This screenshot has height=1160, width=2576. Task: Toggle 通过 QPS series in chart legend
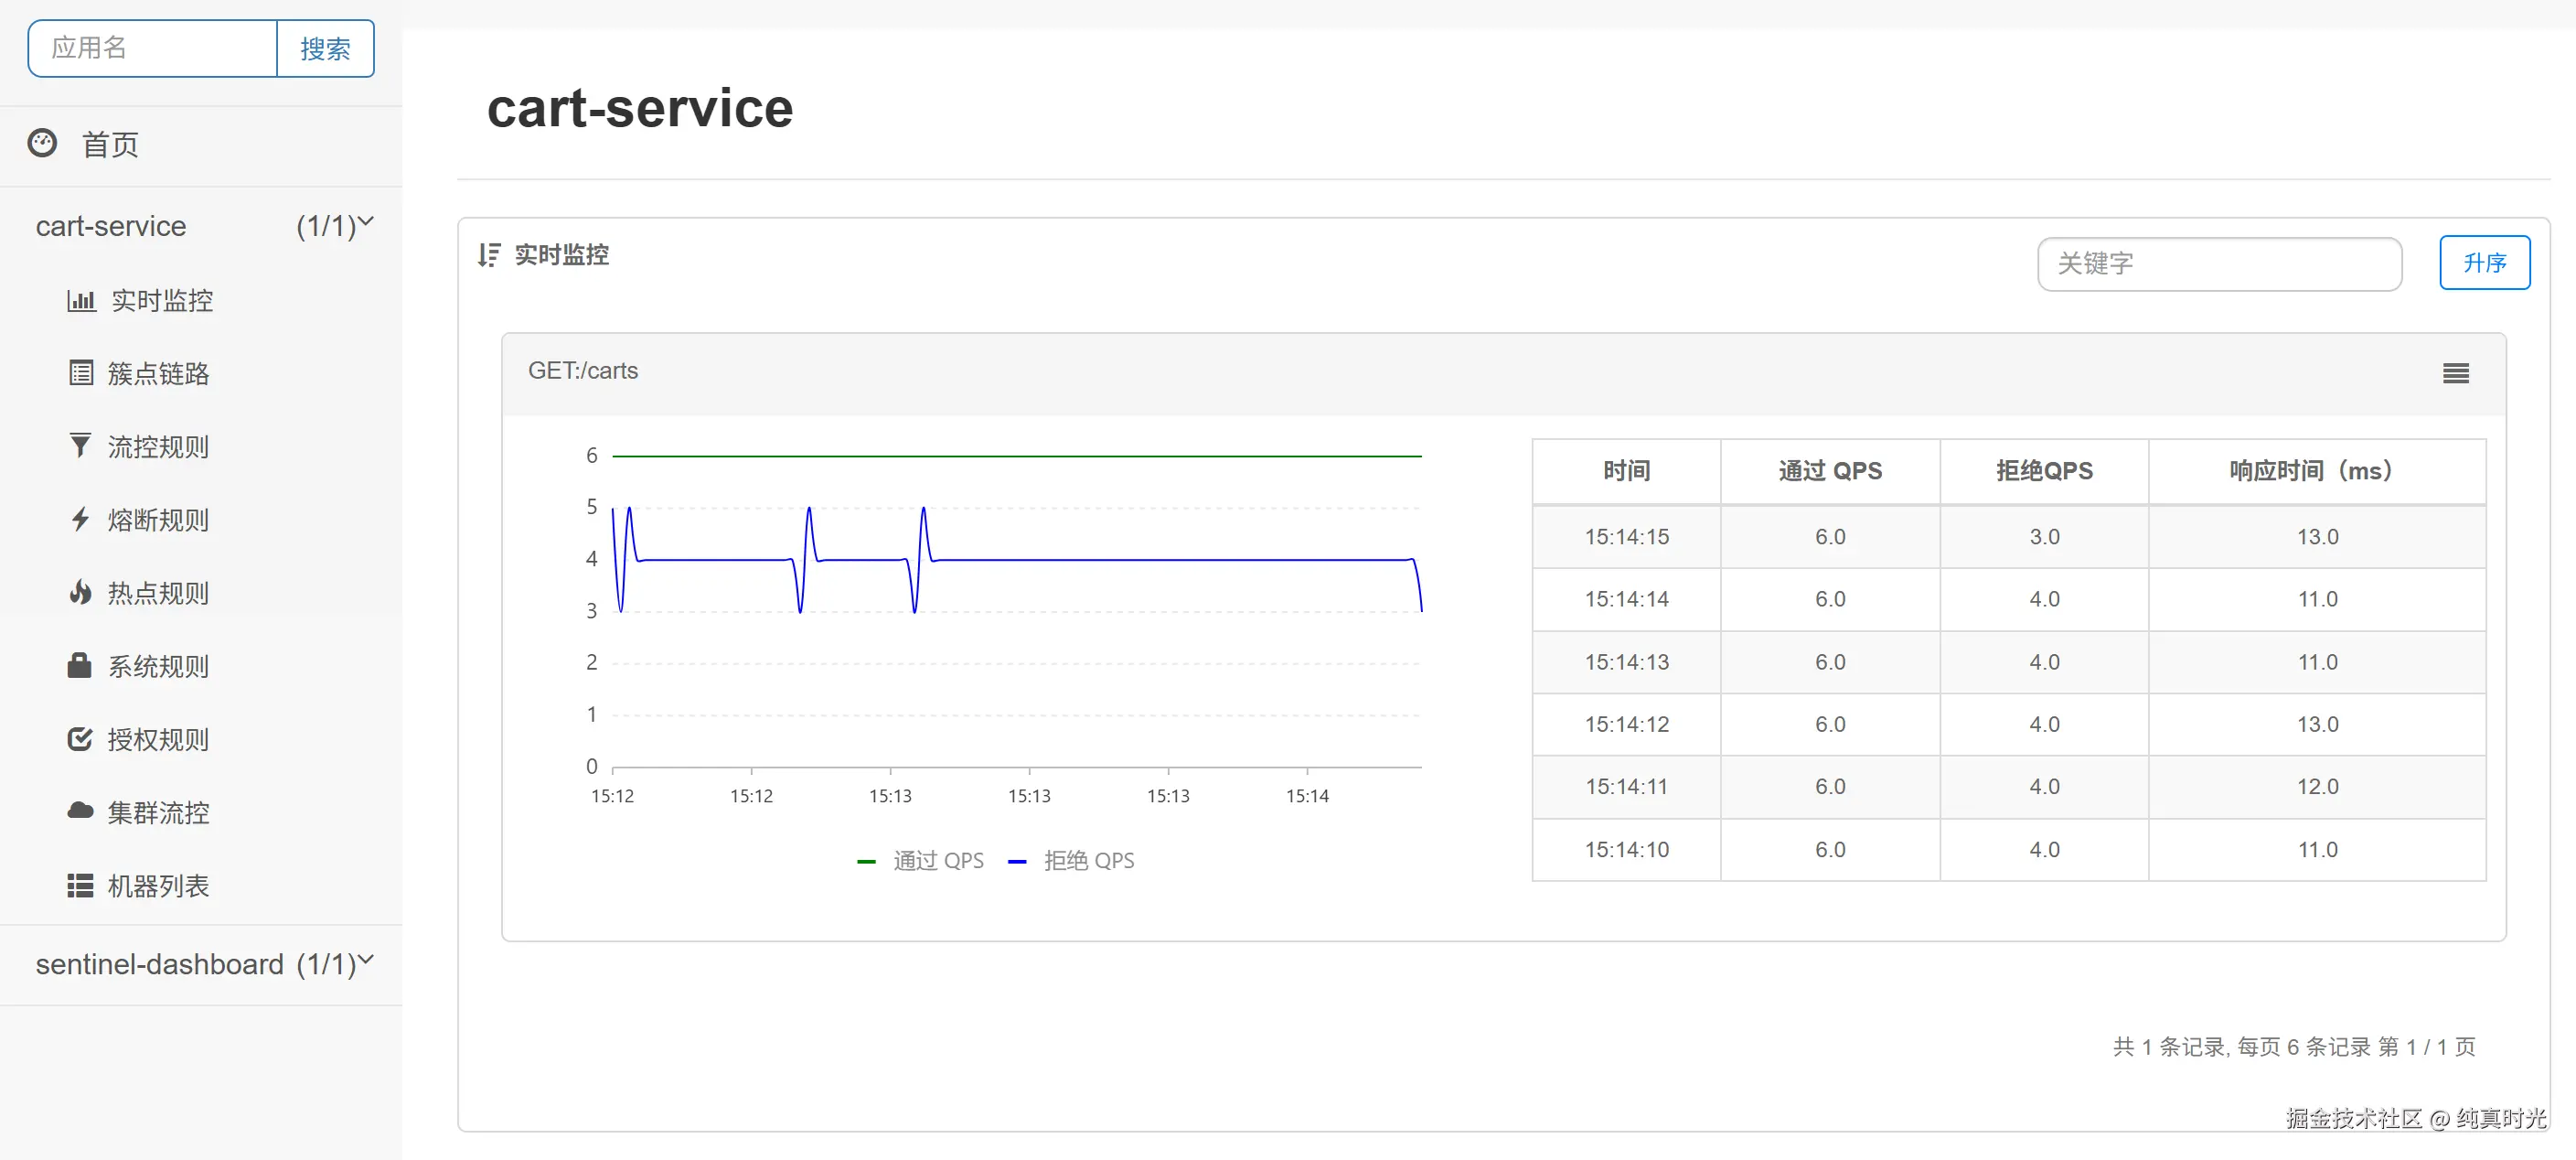[921, 861]
